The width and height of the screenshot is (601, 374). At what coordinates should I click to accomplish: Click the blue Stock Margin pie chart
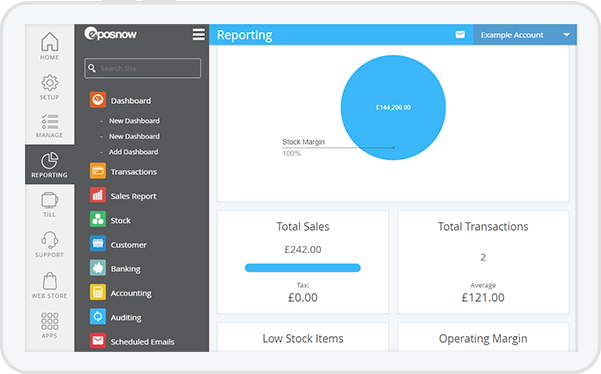393,108
